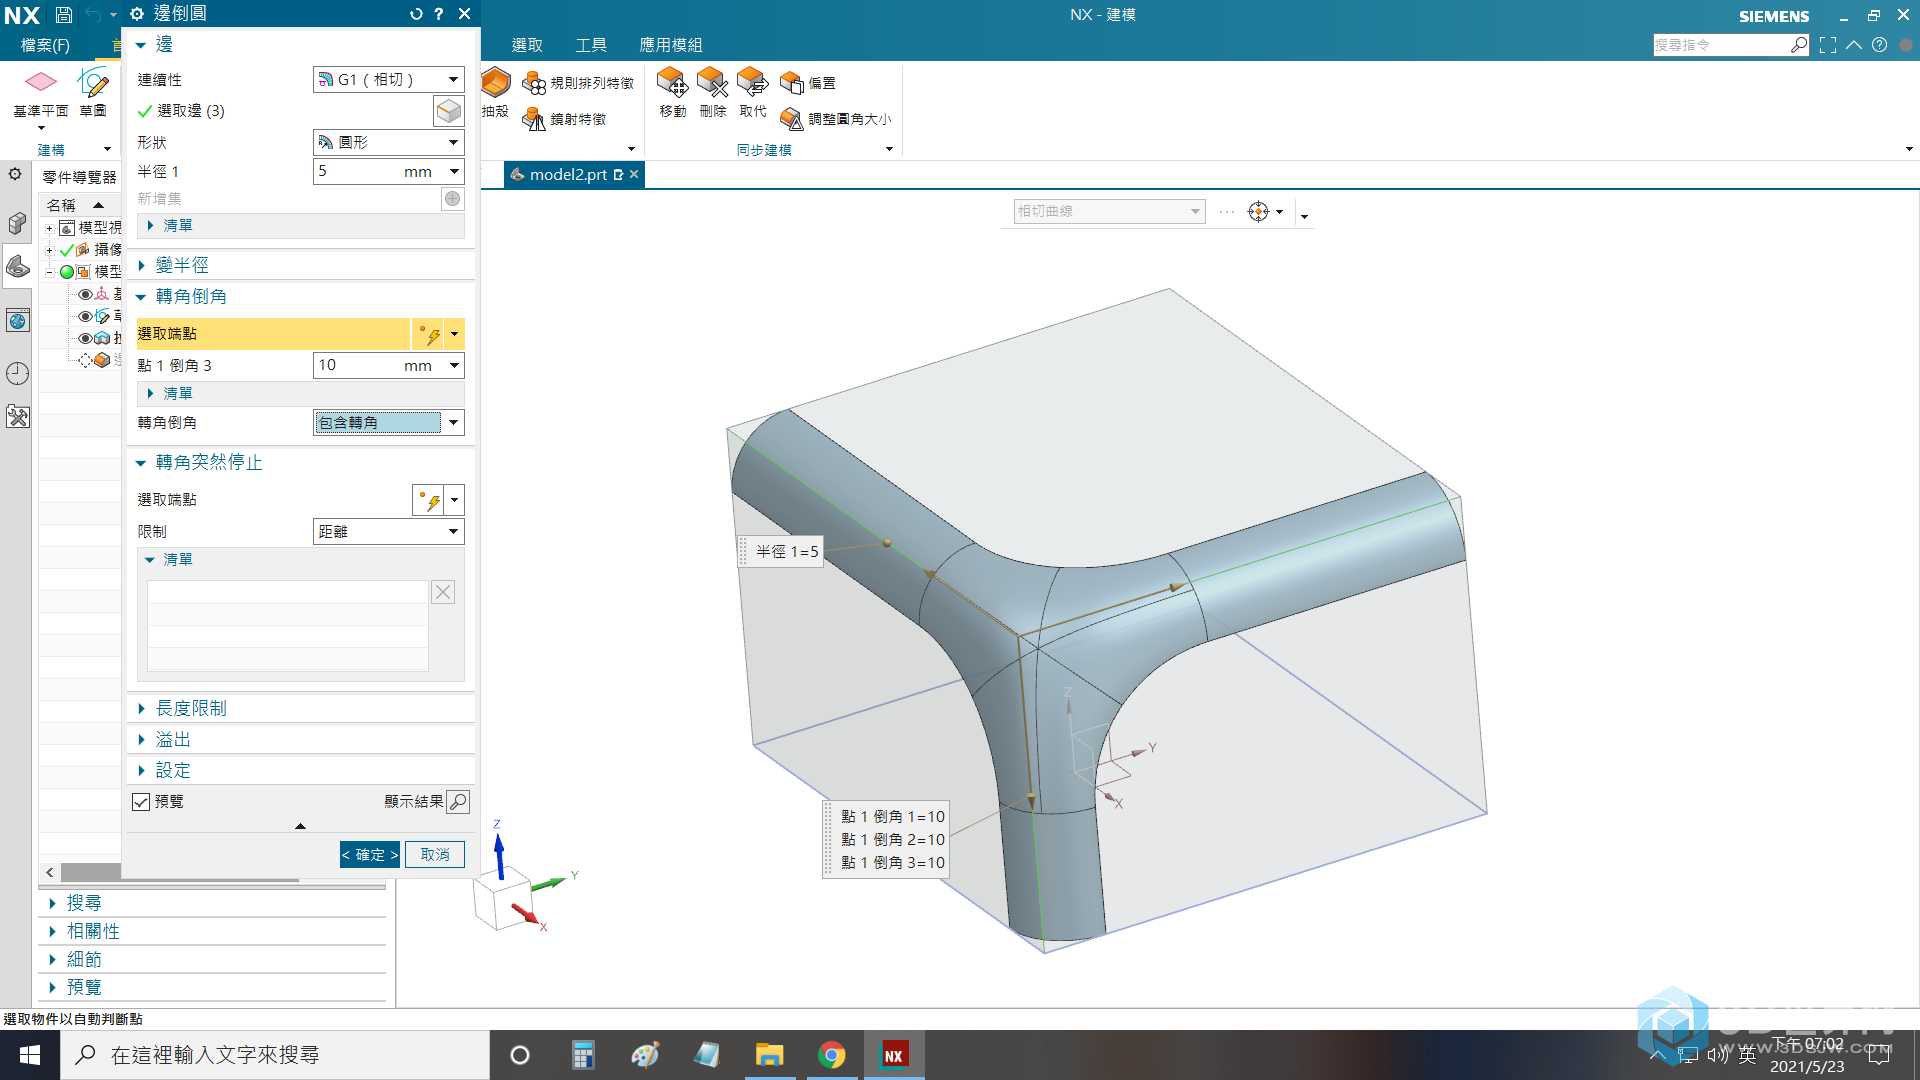Open the Part Navigator sidebar tab

17,267
